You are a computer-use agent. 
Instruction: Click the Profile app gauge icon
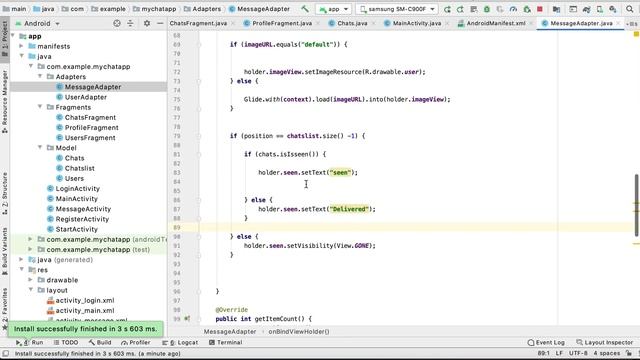[513, 9]
